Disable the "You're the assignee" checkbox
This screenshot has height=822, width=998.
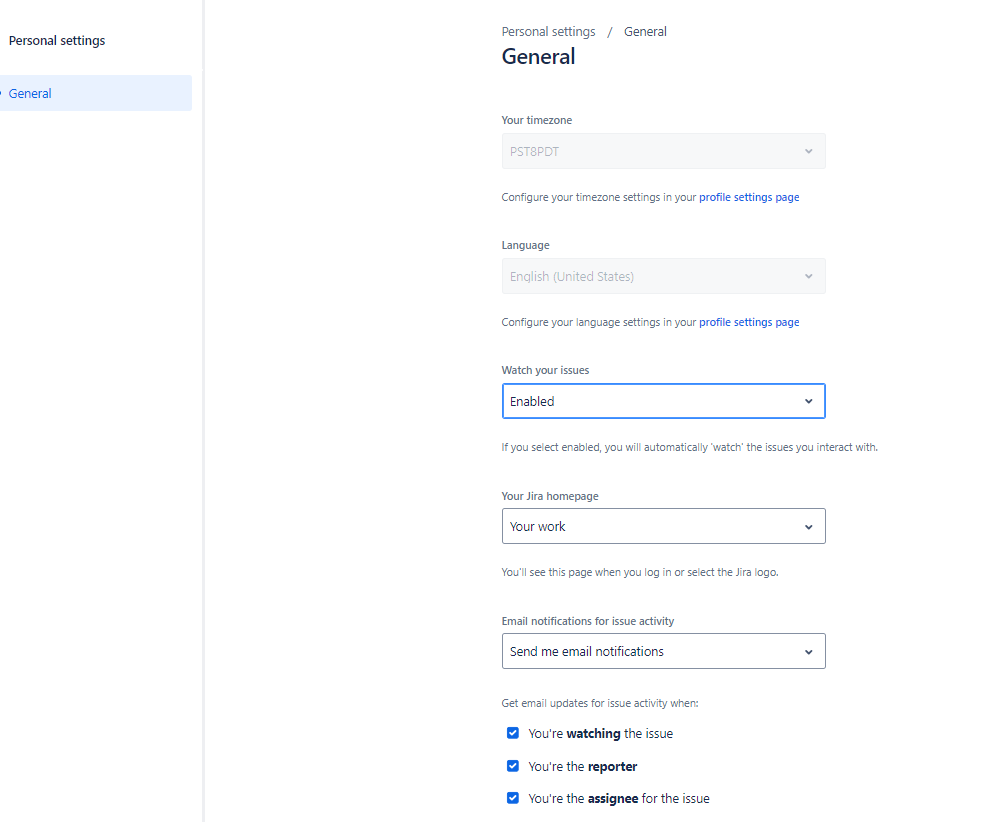tap(513, 798)
